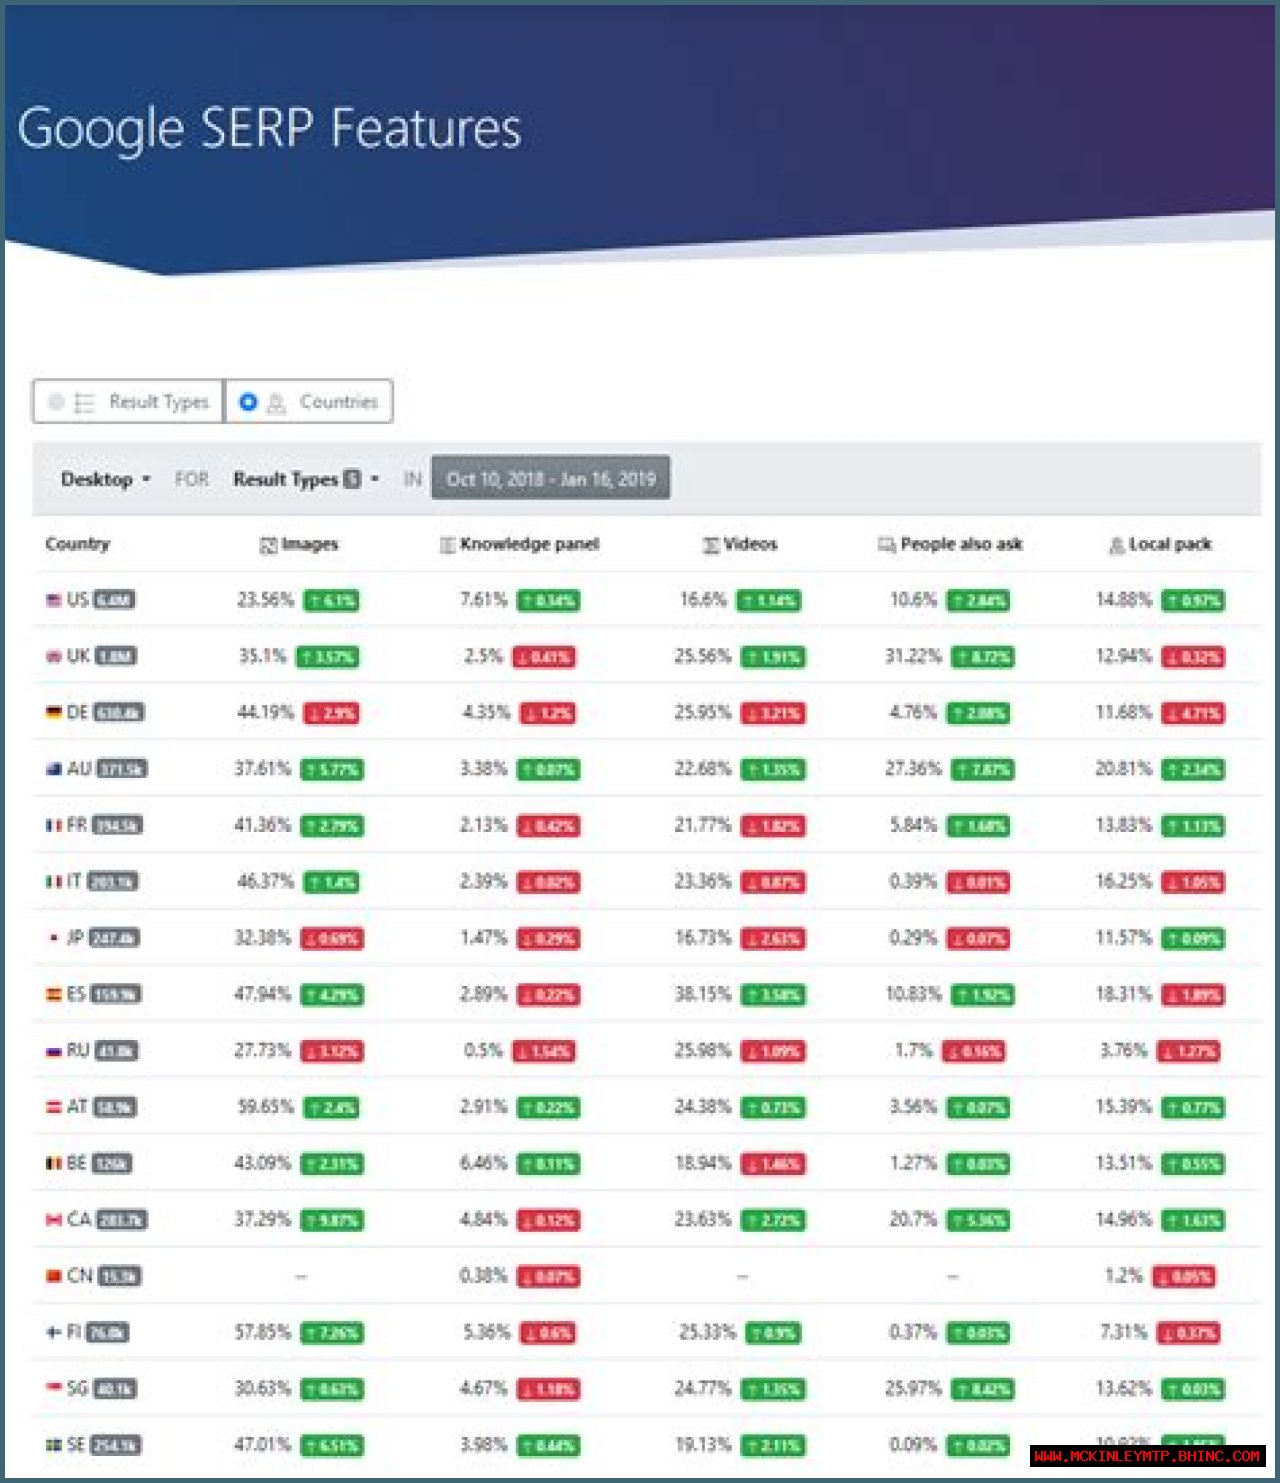Image resolution: width=1280 pixels, height=1483 pixels.
Task: Click the People also ask column icon
Action: (x=886, y=545)
